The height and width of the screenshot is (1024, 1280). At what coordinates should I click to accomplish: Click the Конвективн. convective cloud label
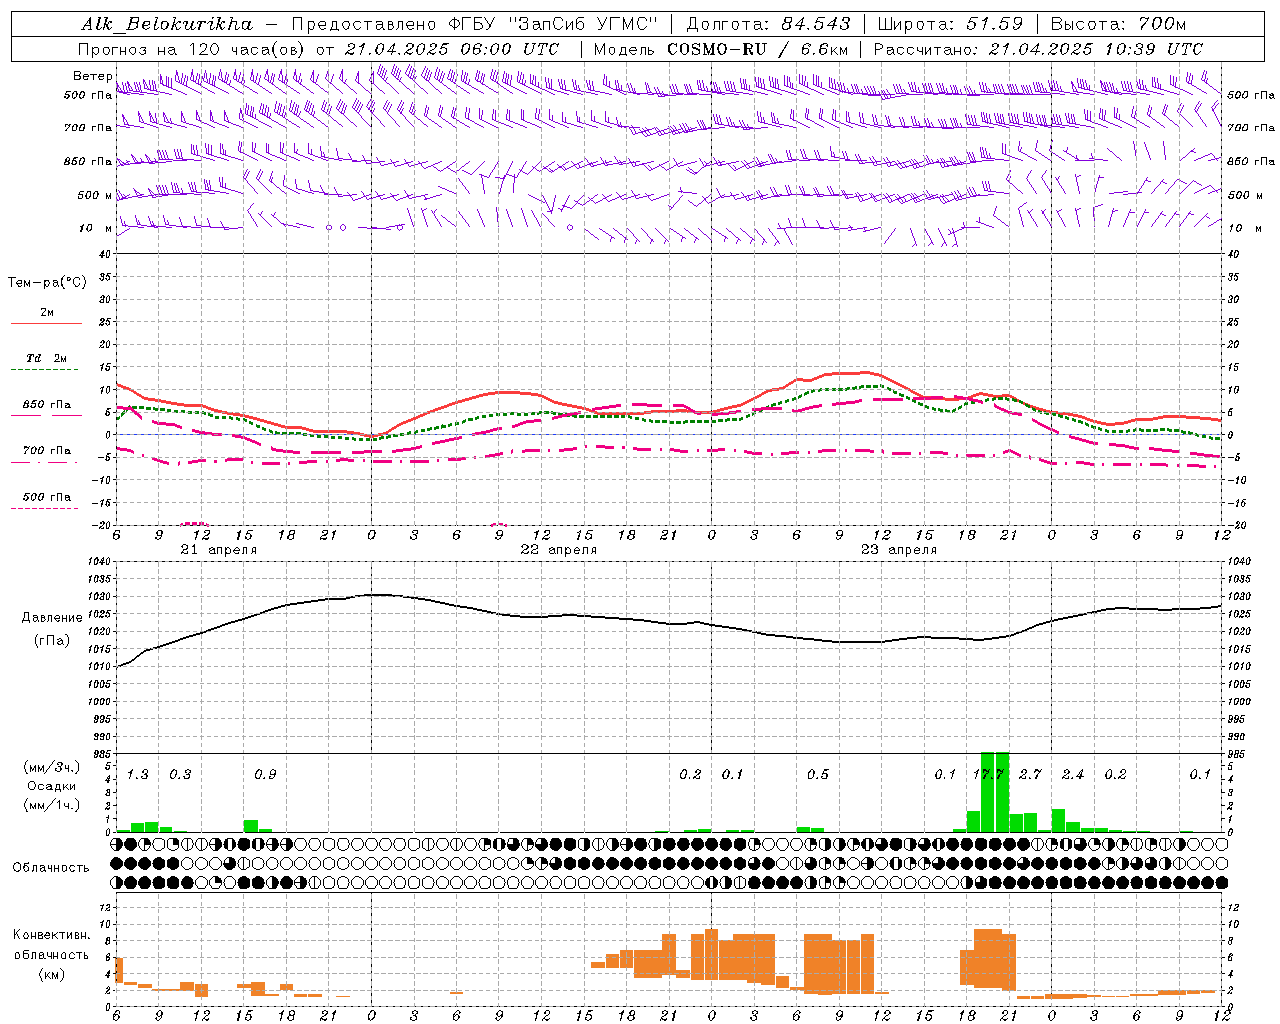tap(52, 935)
